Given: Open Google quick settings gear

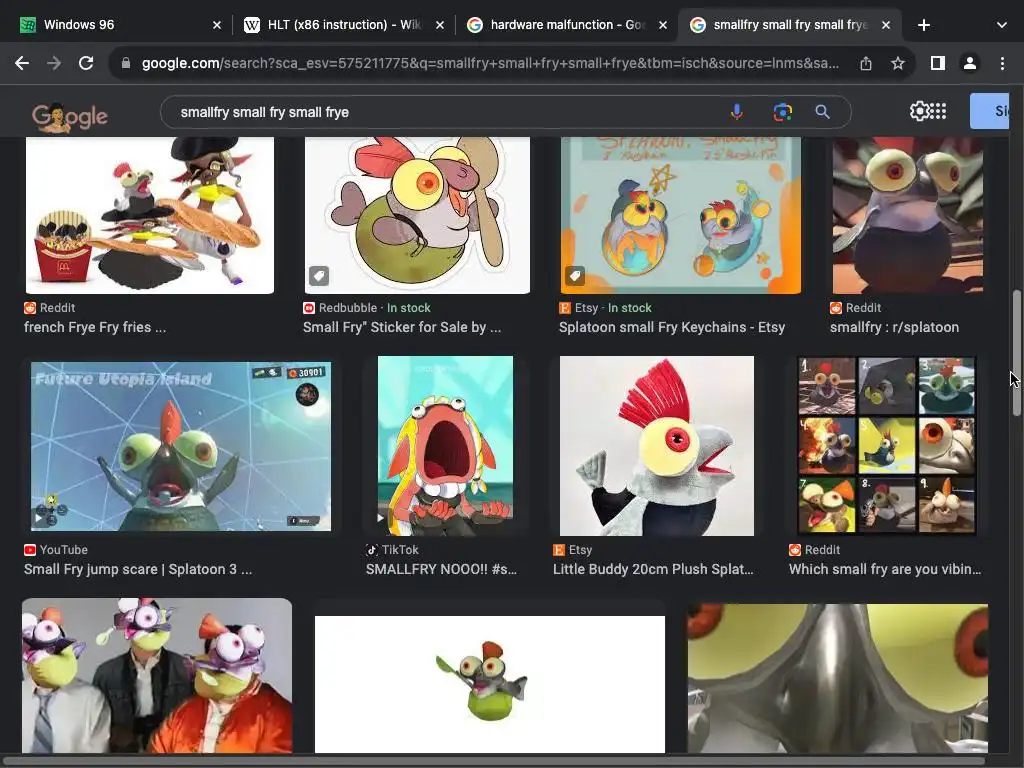Looking at the screenshot, I should pyautogui.click(x=919, y=111).
